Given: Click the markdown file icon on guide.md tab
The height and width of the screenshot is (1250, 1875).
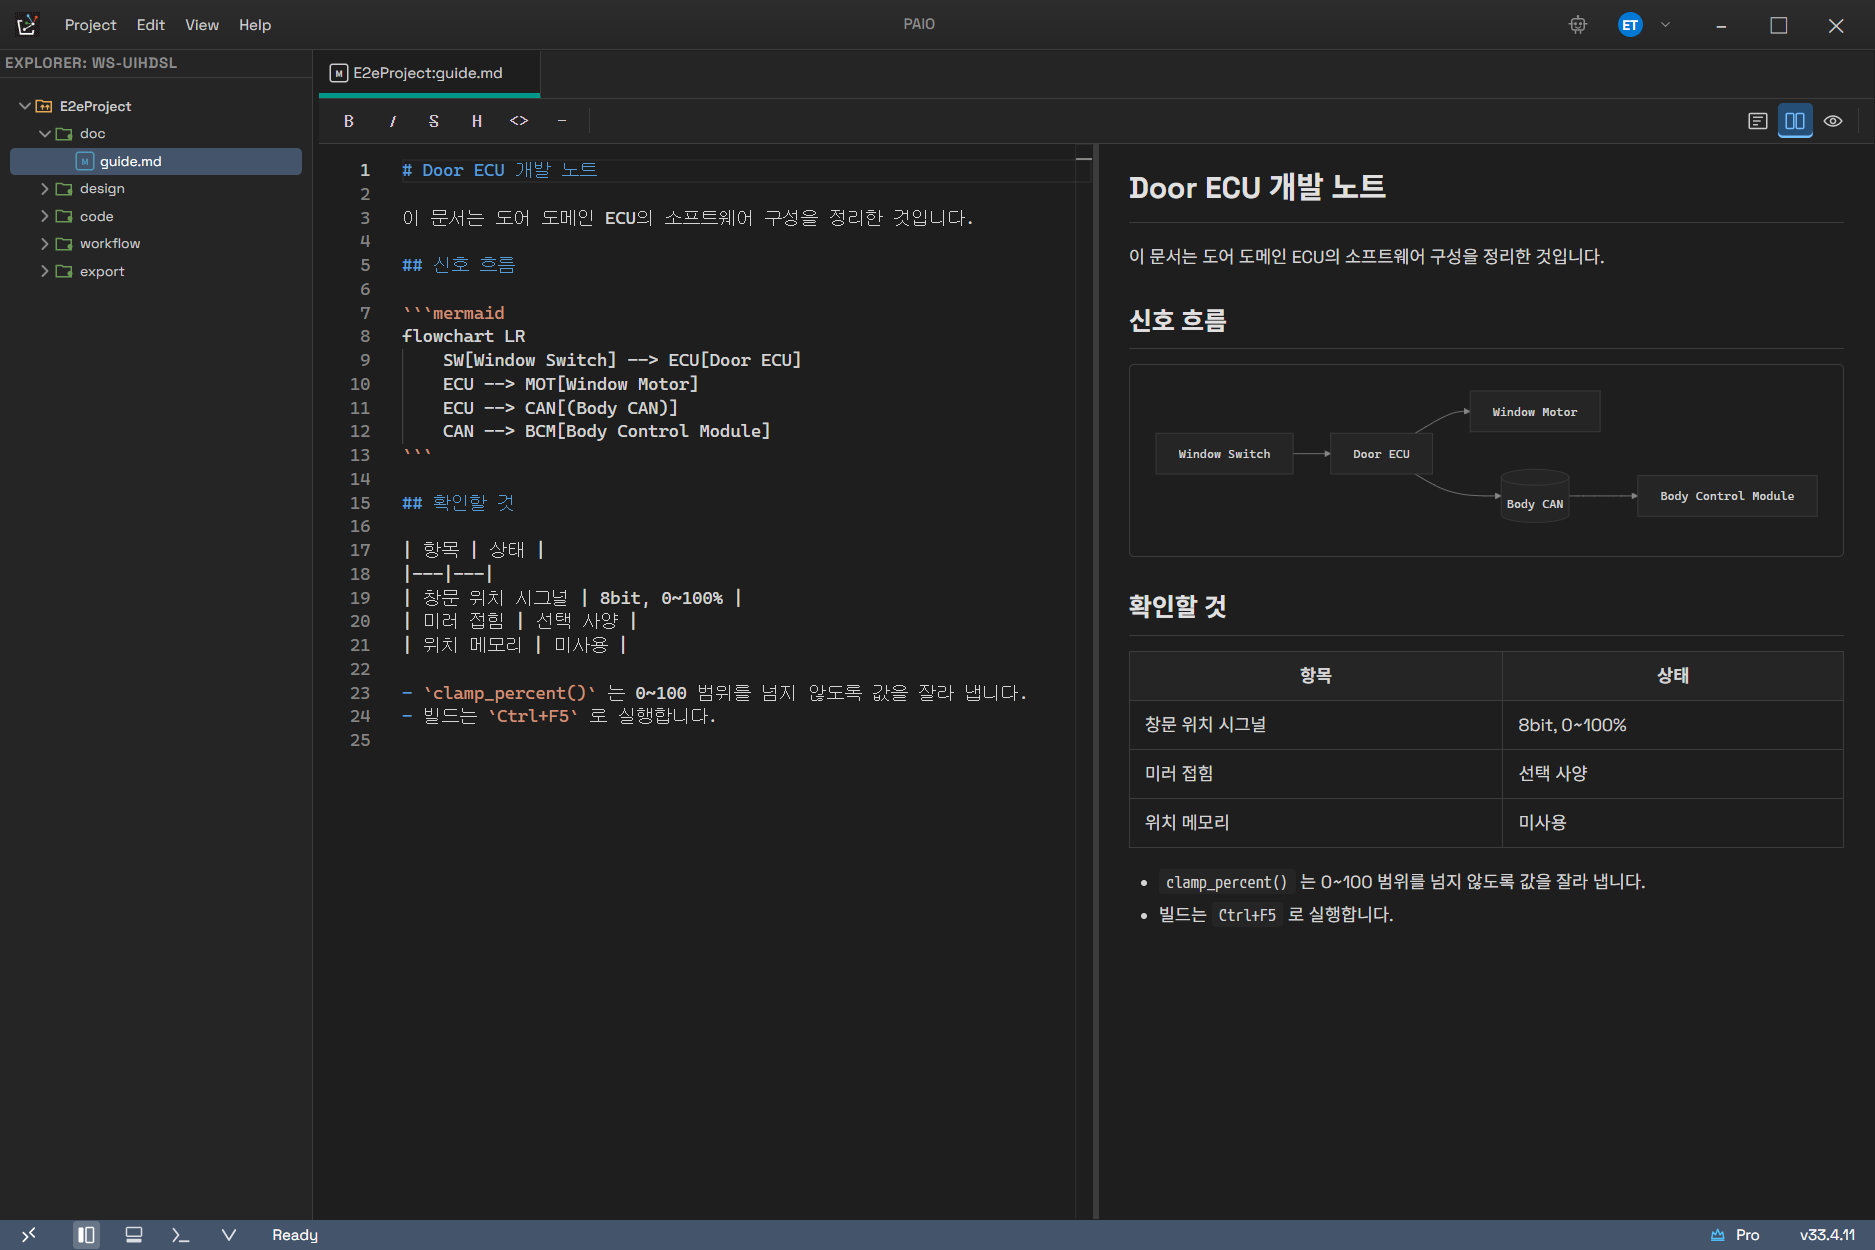Looking at the screenshot, I should click(339, 73).
